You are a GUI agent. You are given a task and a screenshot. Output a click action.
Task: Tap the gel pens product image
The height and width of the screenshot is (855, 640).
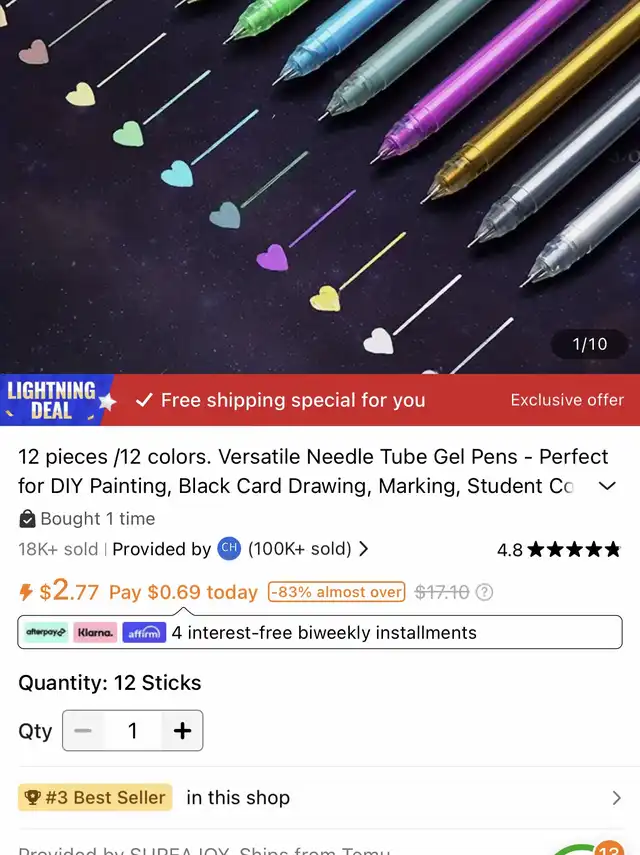pyautogui.click(x=320, y=186)
